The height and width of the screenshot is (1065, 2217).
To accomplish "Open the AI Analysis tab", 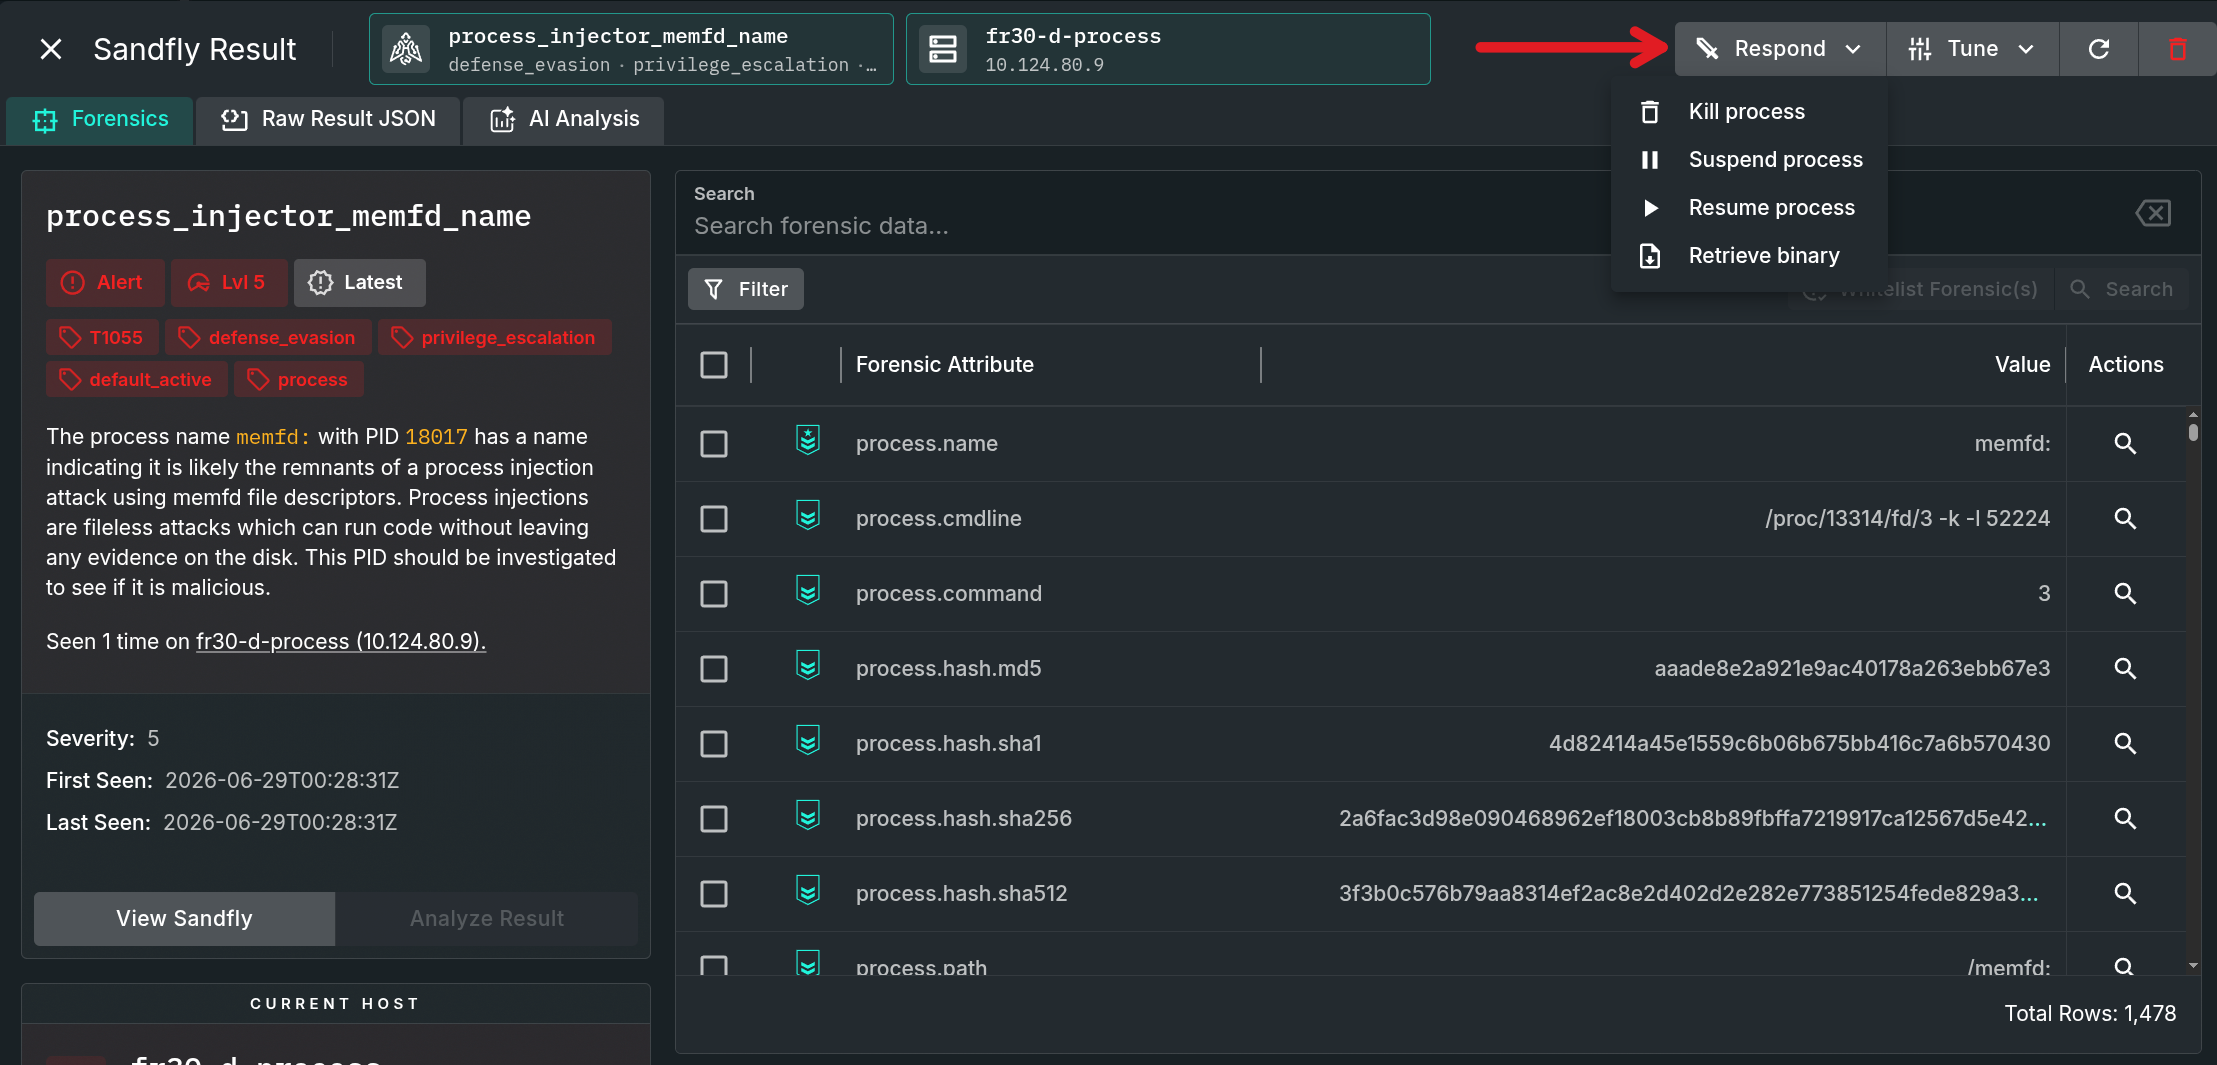I will pyautogui.click(x=564, y=120).
